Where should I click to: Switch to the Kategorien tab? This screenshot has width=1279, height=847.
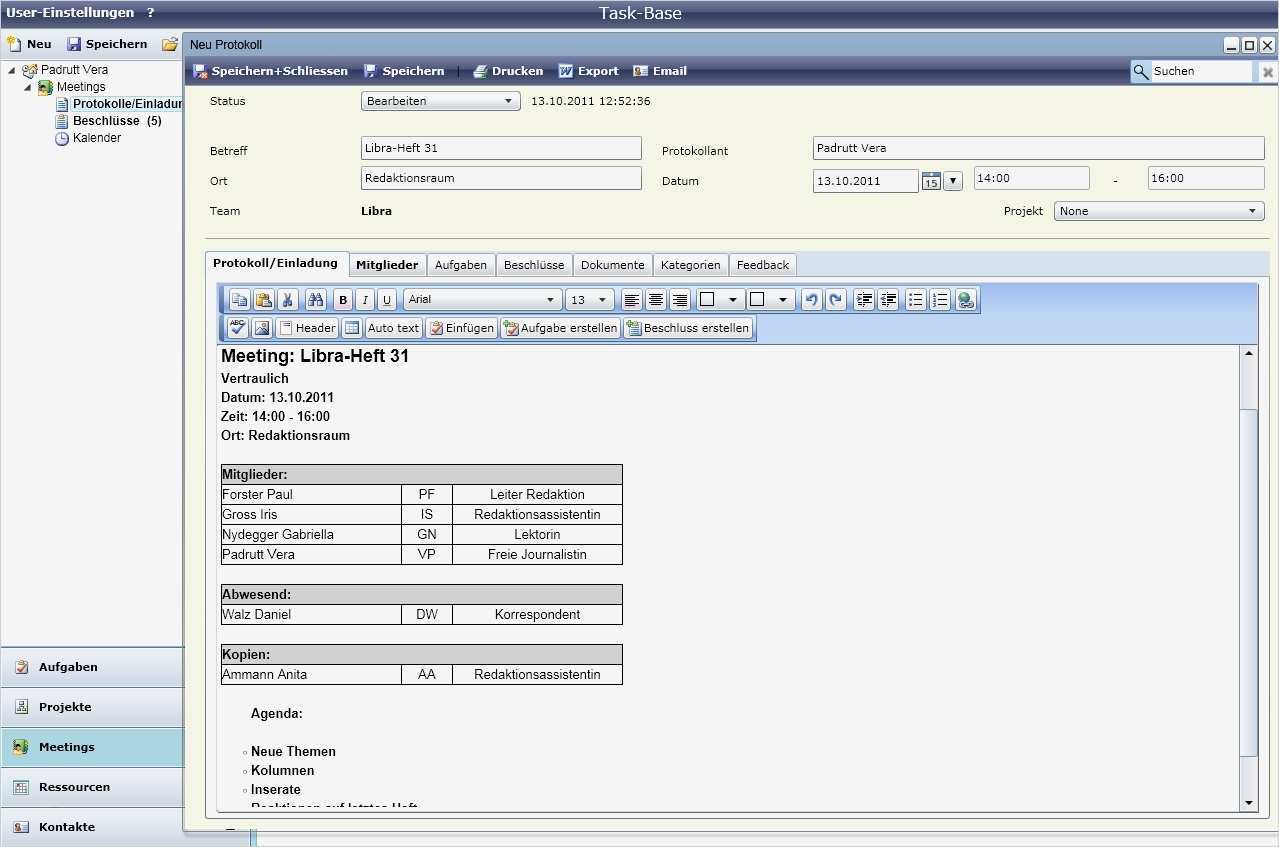click(x=691, y=265)
